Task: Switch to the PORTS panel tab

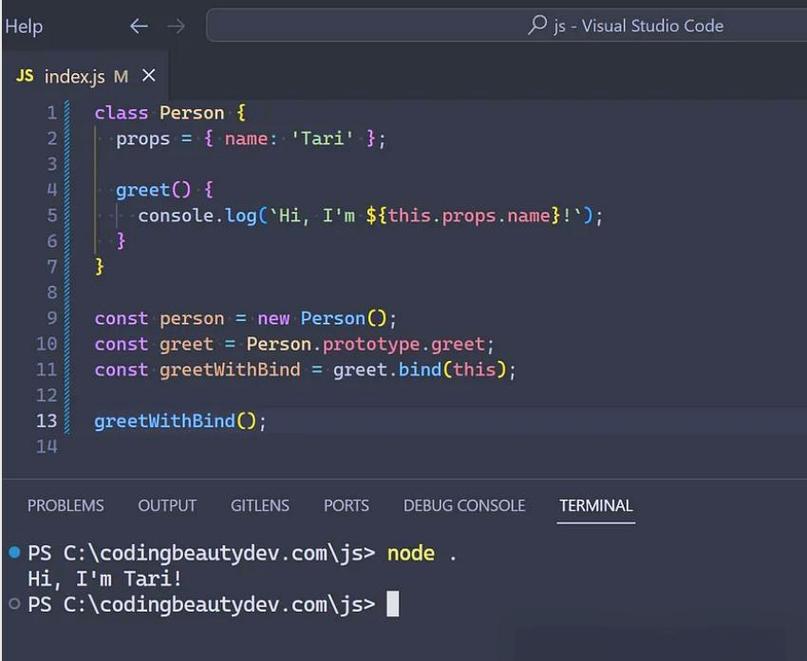Action: (346, 505)
